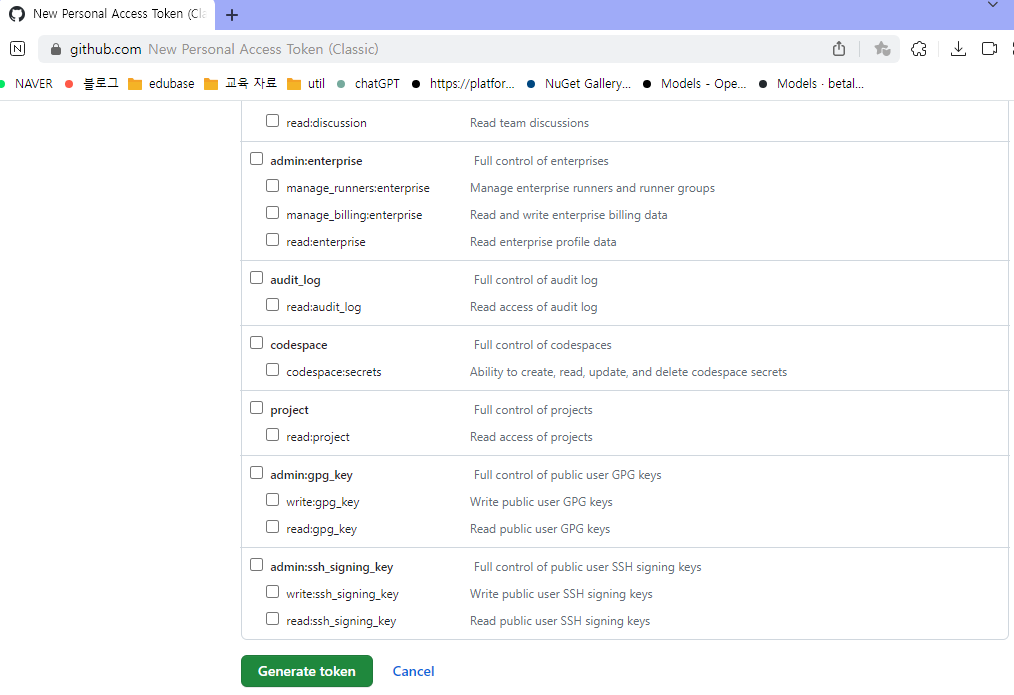Image resolution: width=1014 pixels, height=695 pixels.
Task: Check the audit_log scope
Action: coord(256,278)
